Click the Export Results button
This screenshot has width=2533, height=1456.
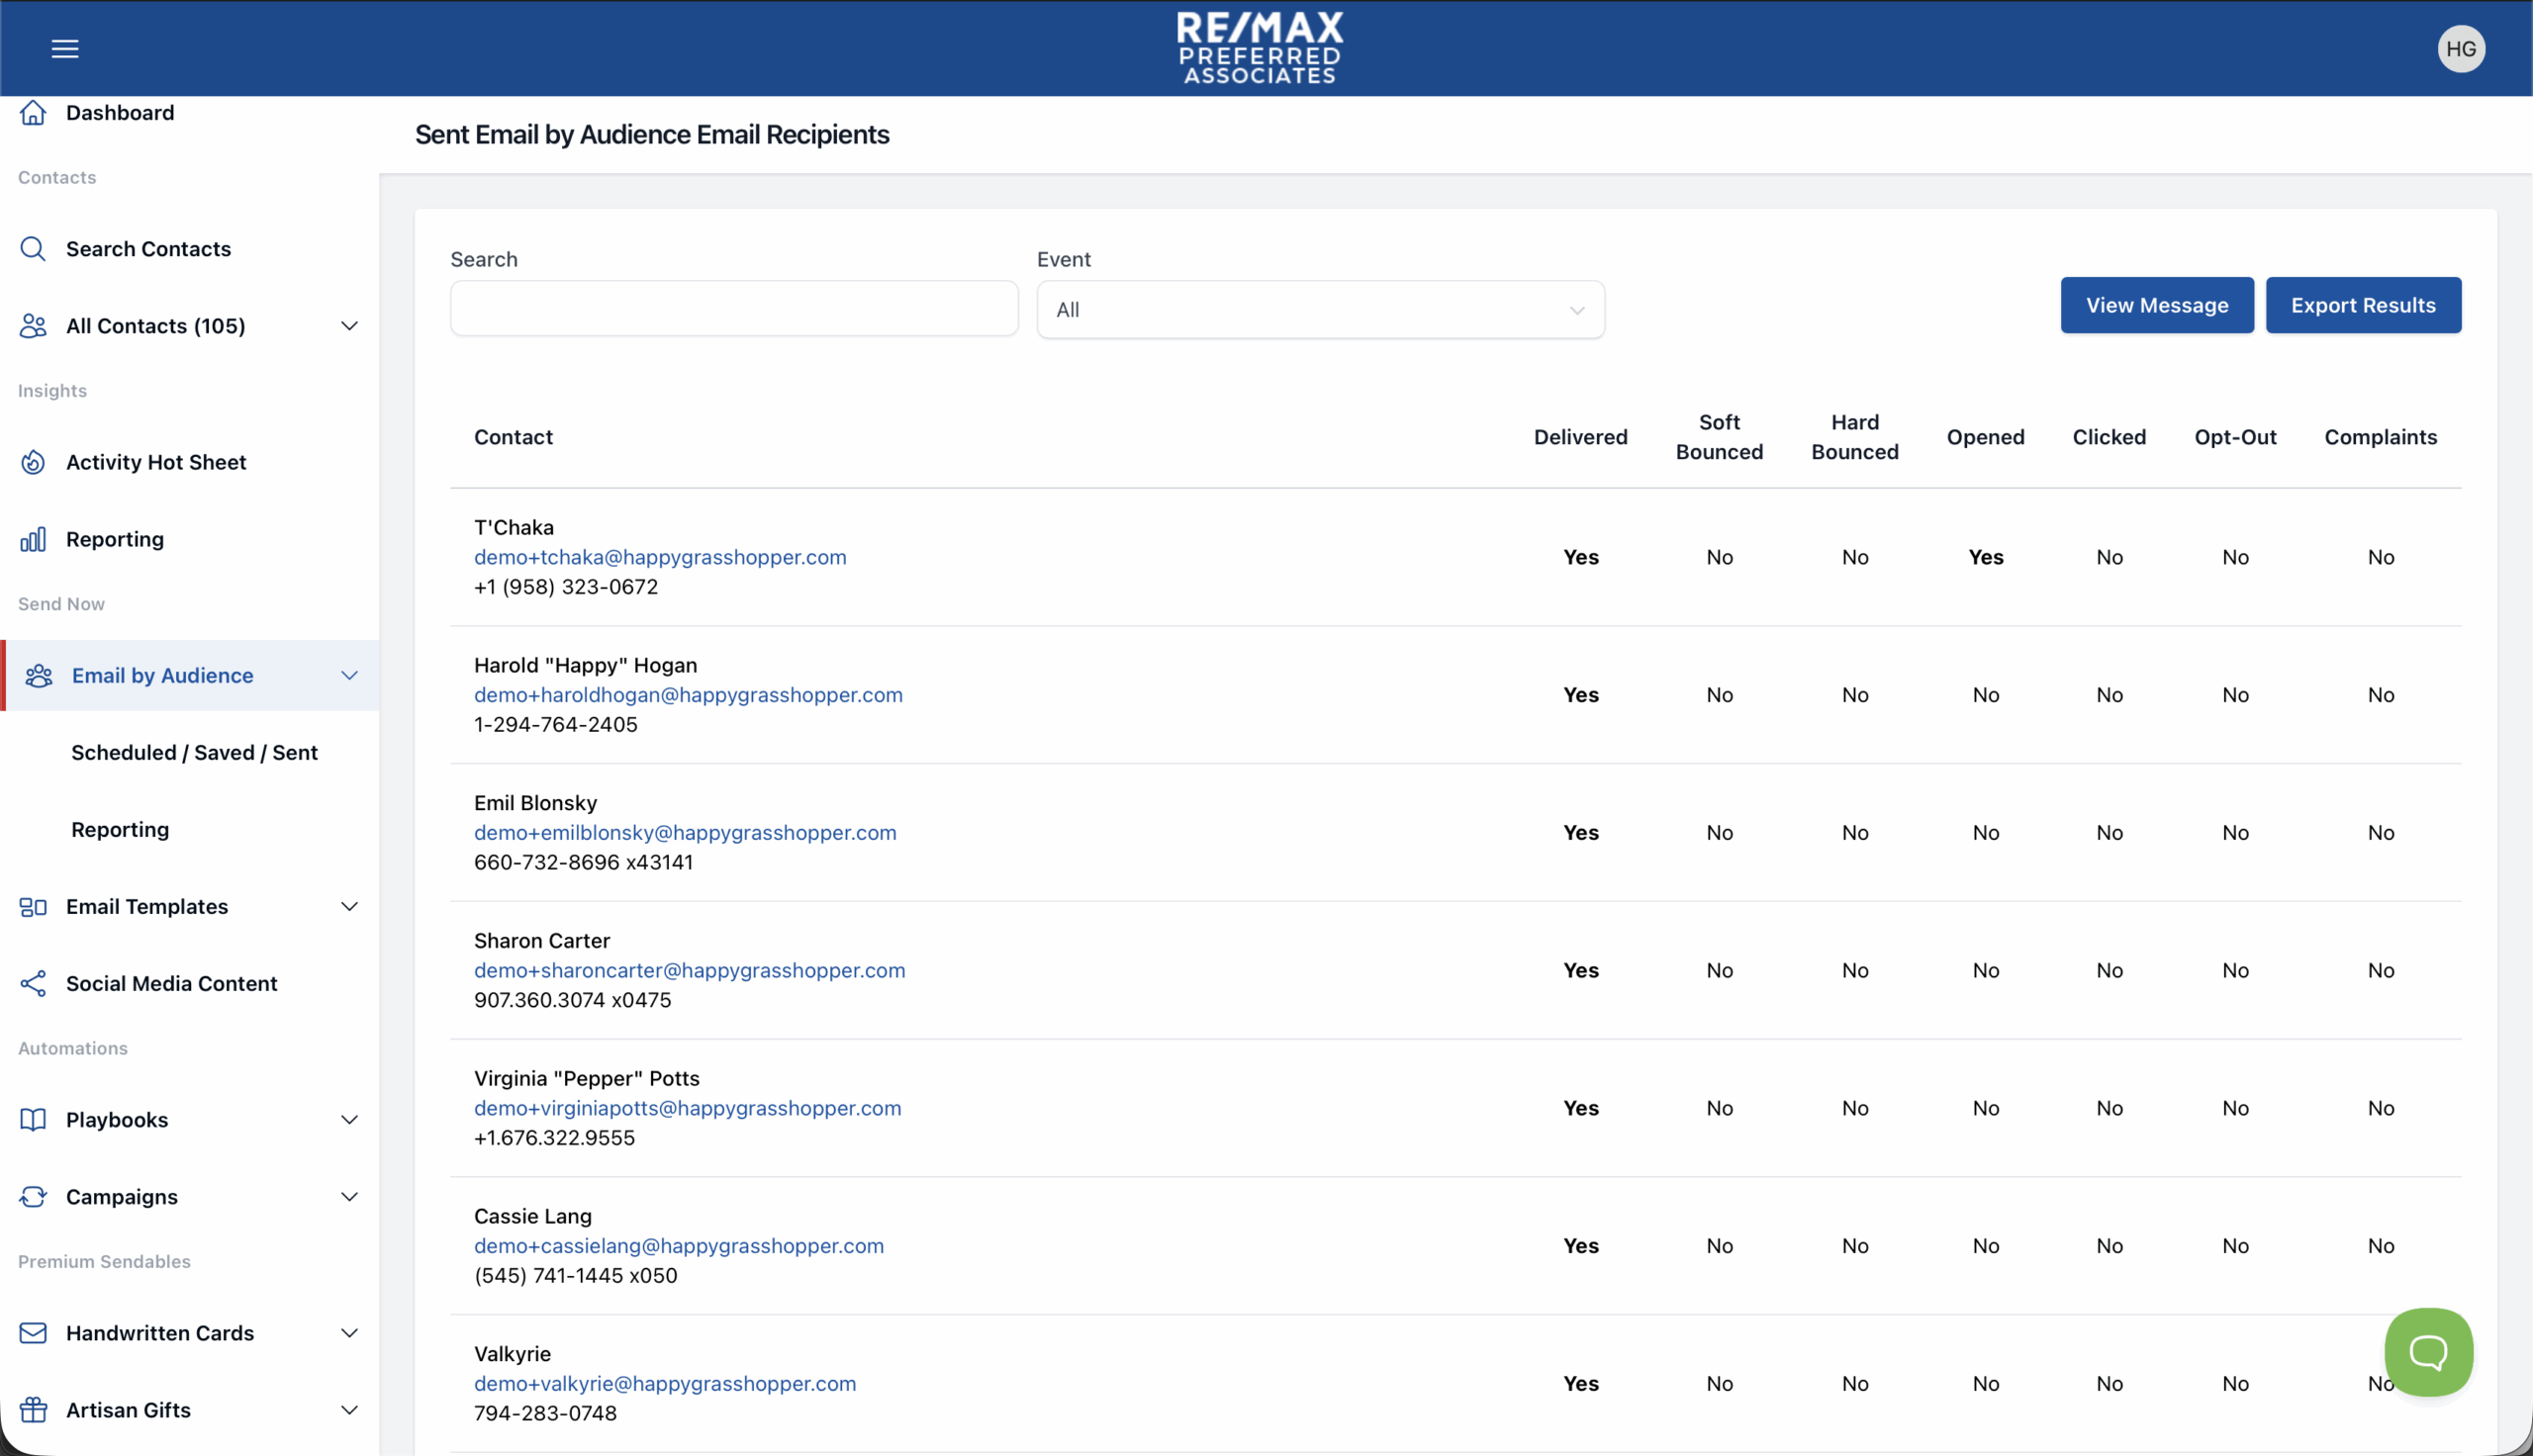(x=2362, y=306)
